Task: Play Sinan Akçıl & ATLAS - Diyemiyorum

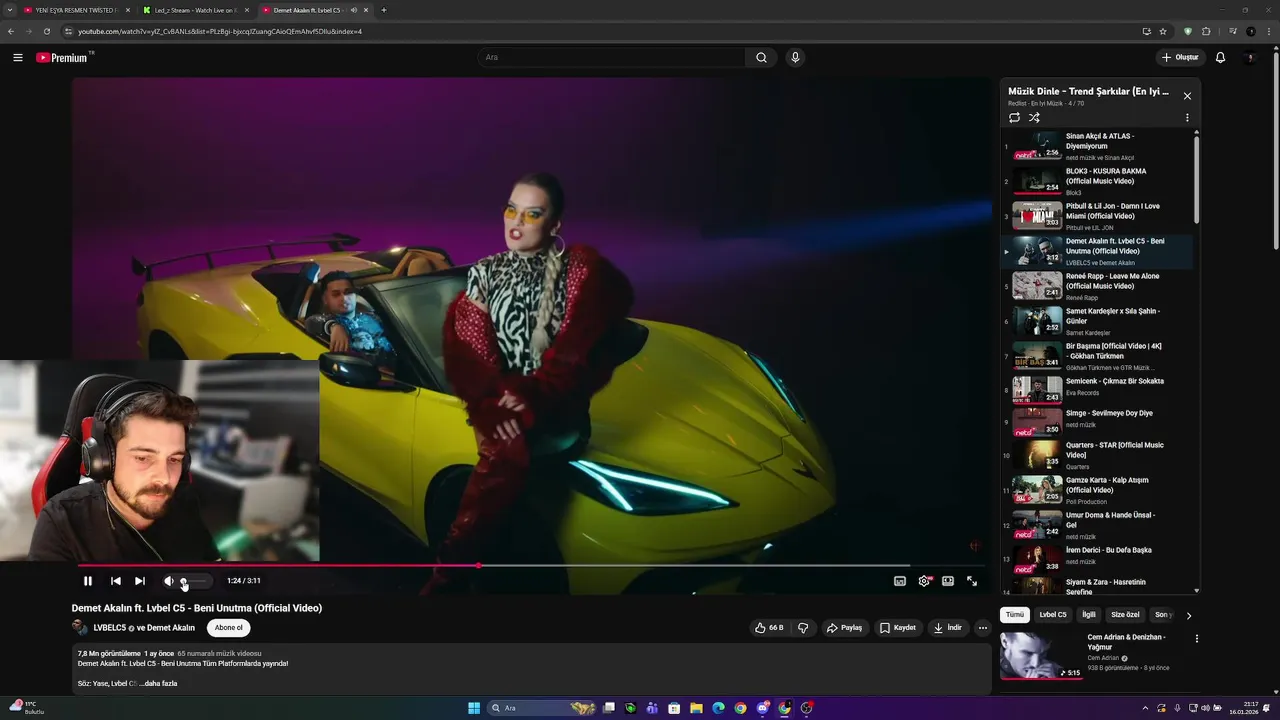Action: coord(1098,146)
